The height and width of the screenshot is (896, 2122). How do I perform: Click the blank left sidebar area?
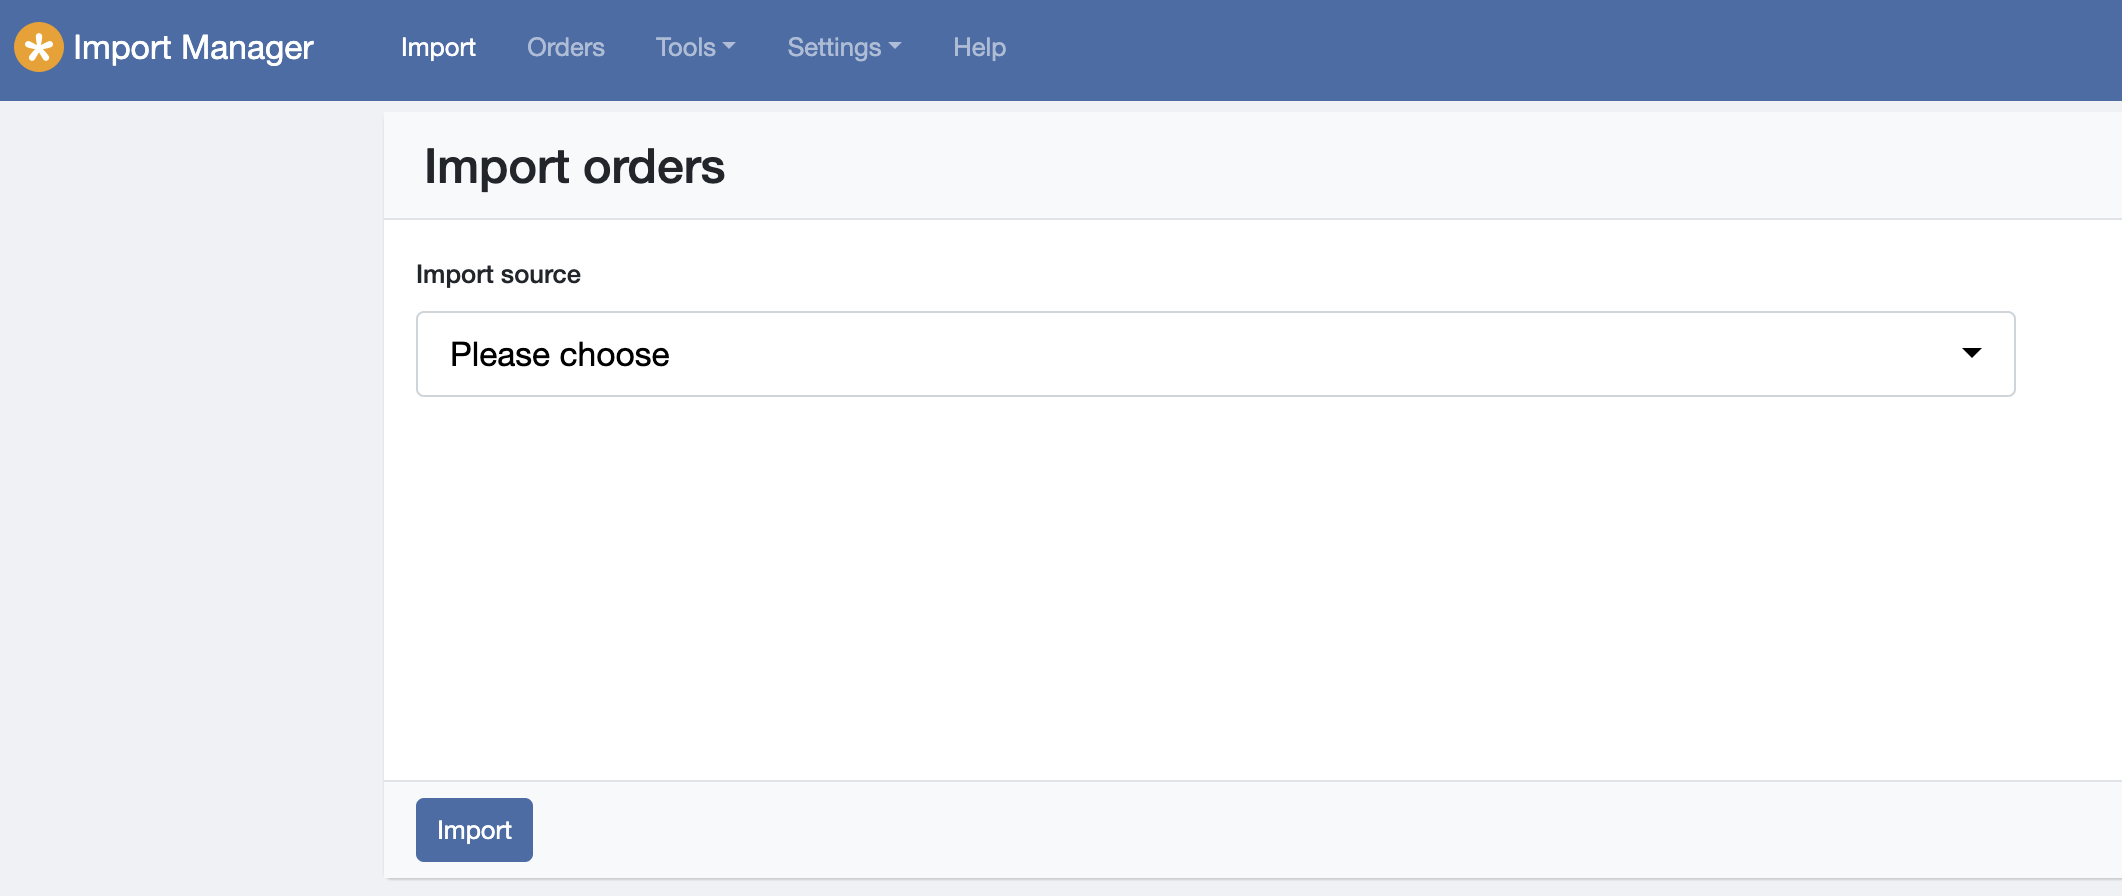point(190,500)
